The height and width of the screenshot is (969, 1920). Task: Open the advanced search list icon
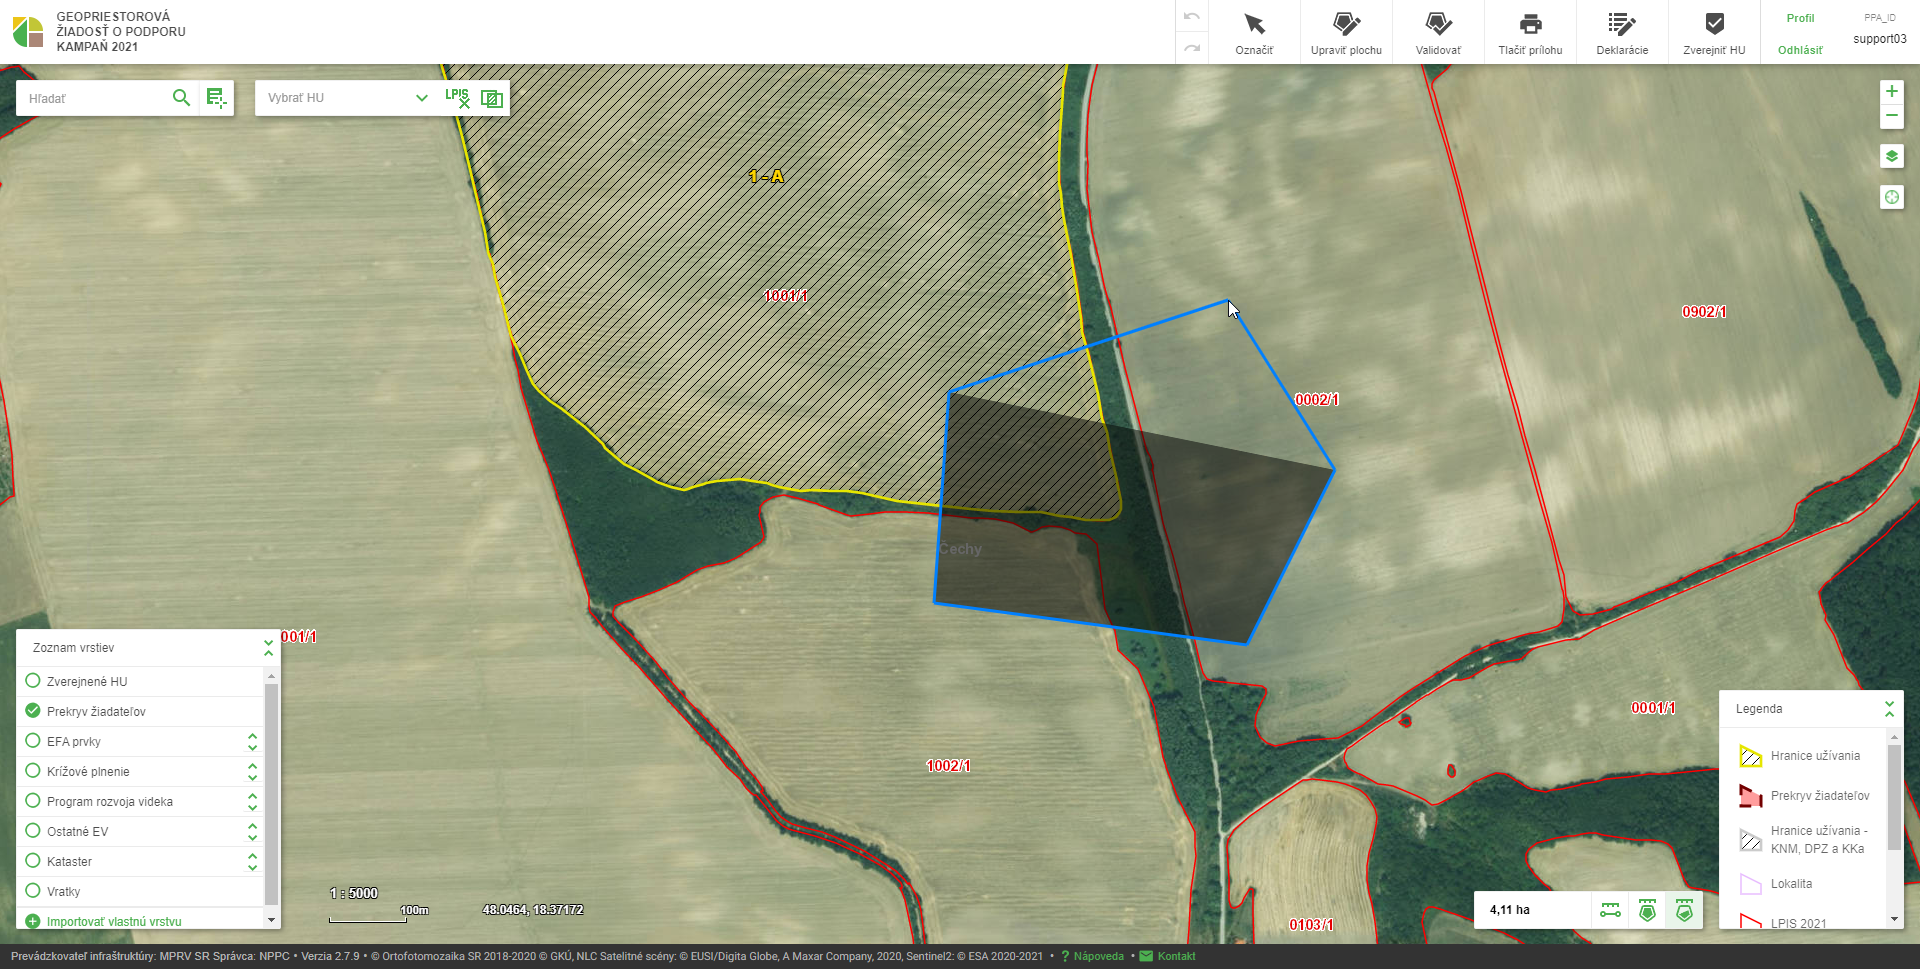[x=216, y=98]
